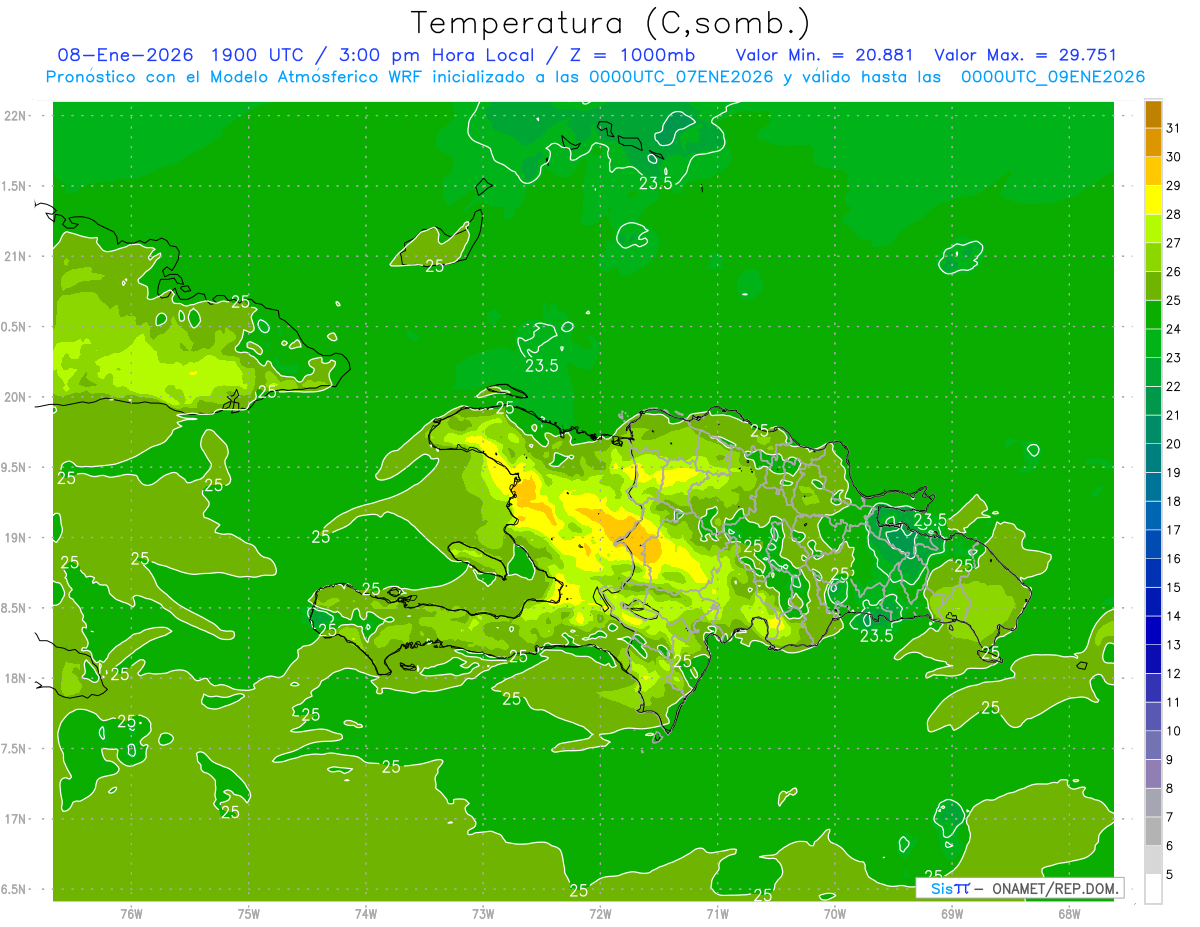The image size is (1200, 927).
Task: Click the truncated '9.5N' latitude label
Action: click(x=15, y=467)
